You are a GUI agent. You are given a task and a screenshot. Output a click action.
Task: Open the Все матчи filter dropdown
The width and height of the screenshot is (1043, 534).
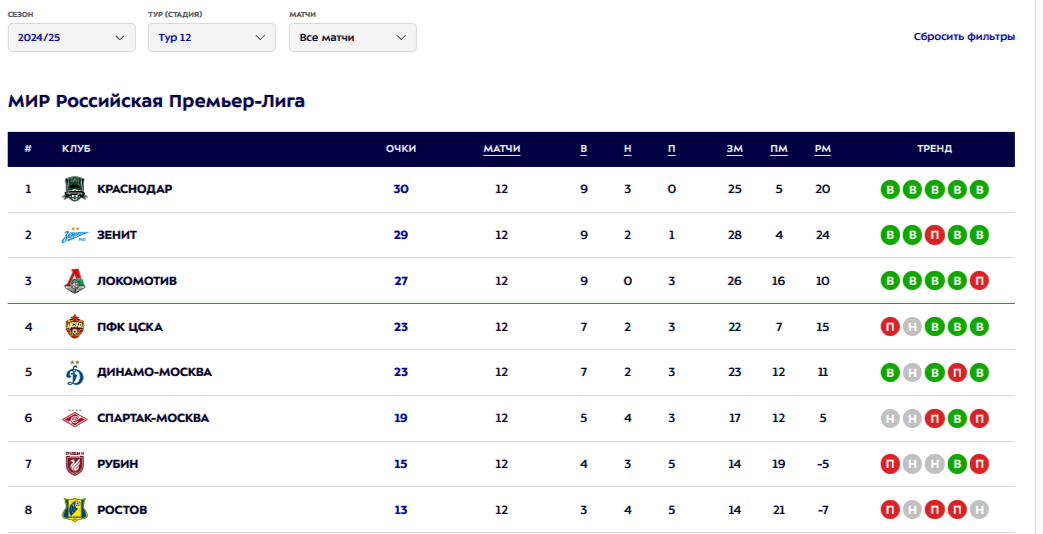(x=353, y=37)
